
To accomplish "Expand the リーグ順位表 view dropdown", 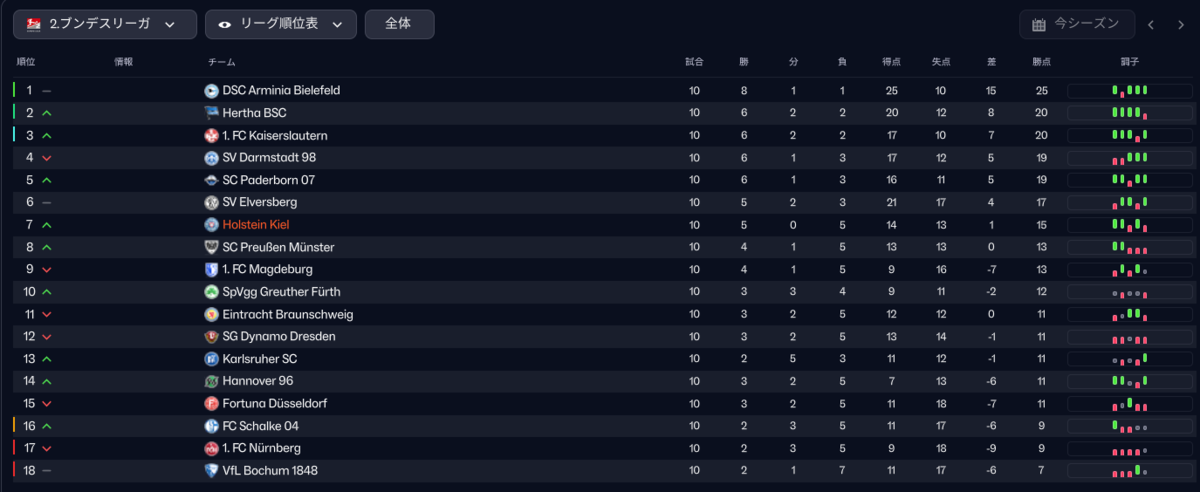I will tap(281, 24).
